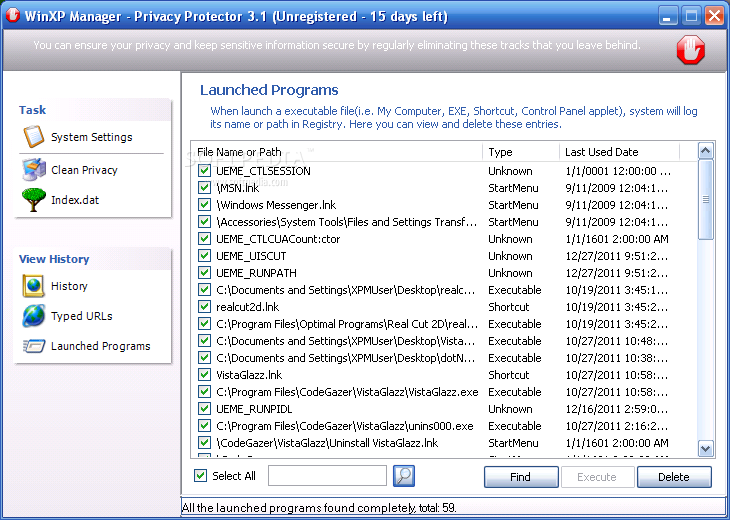Image resolution: width=730 pixels, height=520 pixels.
Task: Click status bar total: 59 message
Action: click(319, 507)
